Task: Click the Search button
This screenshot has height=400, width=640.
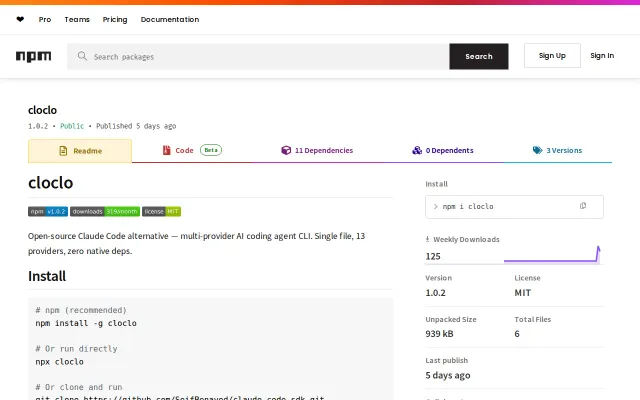Action: [x=479, y=56]
